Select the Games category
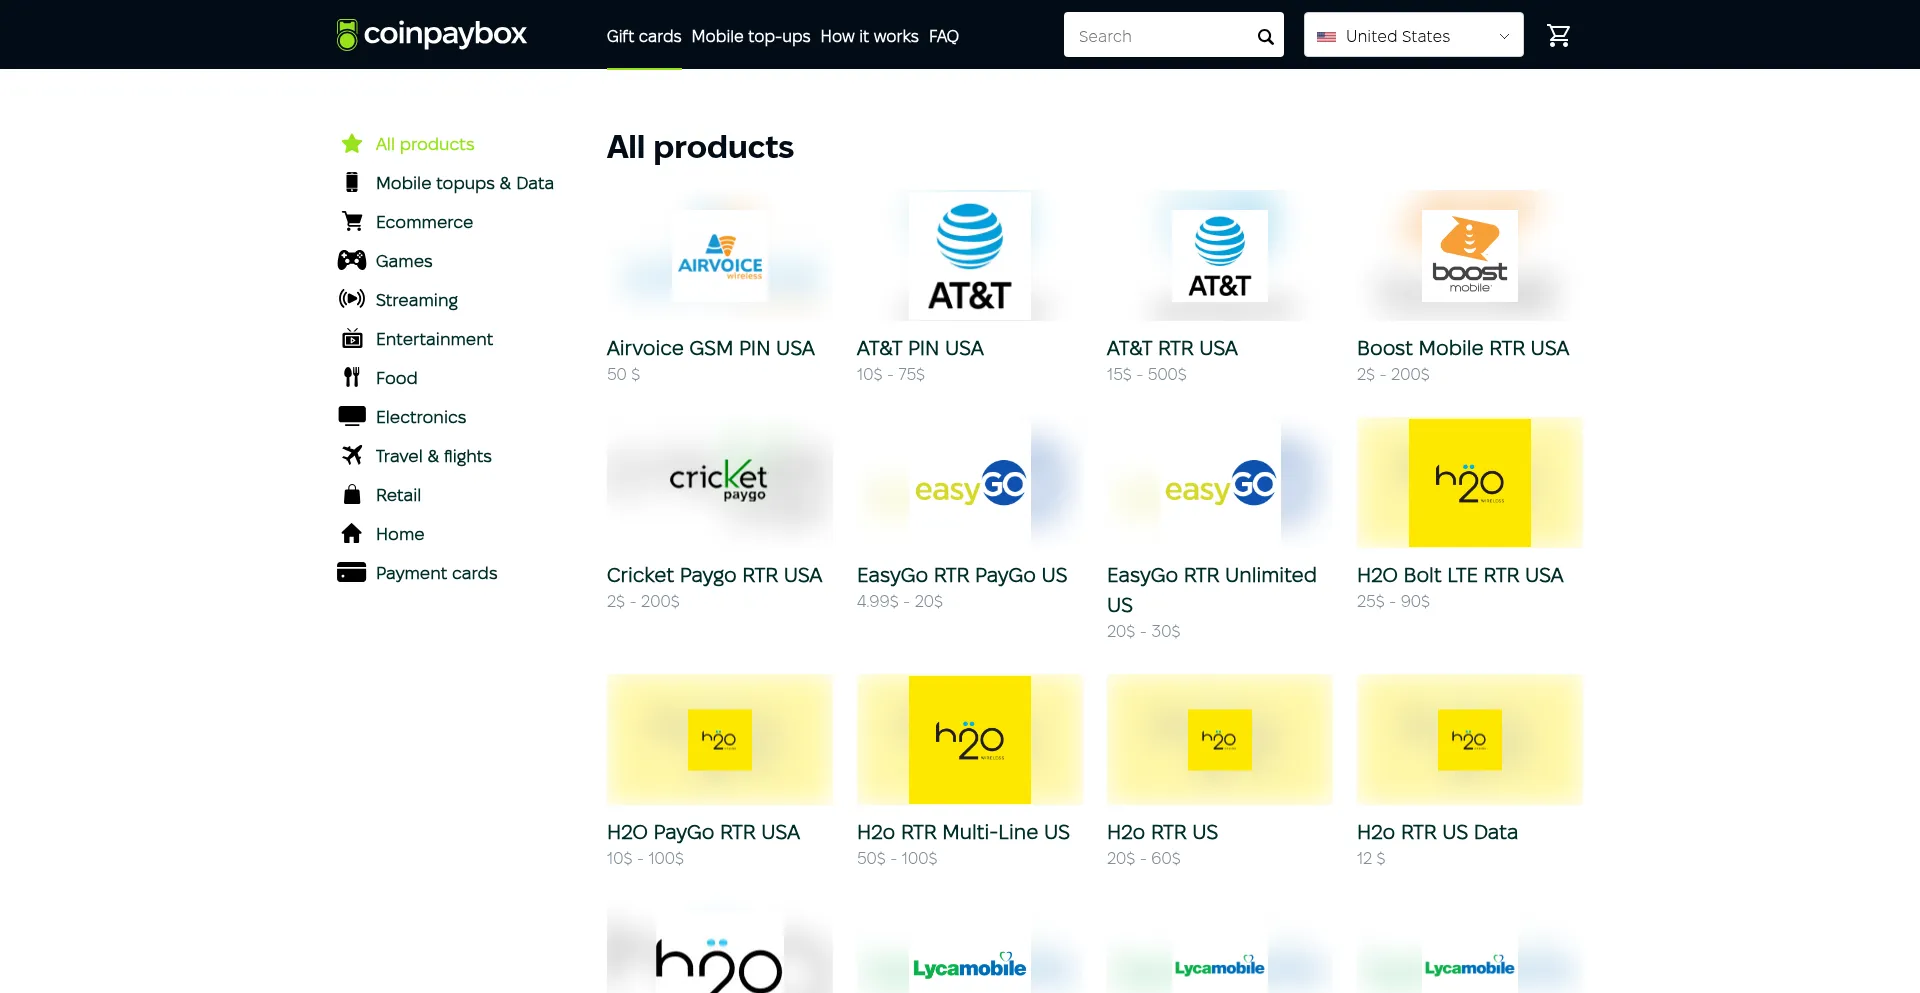 tap(404, 261)
